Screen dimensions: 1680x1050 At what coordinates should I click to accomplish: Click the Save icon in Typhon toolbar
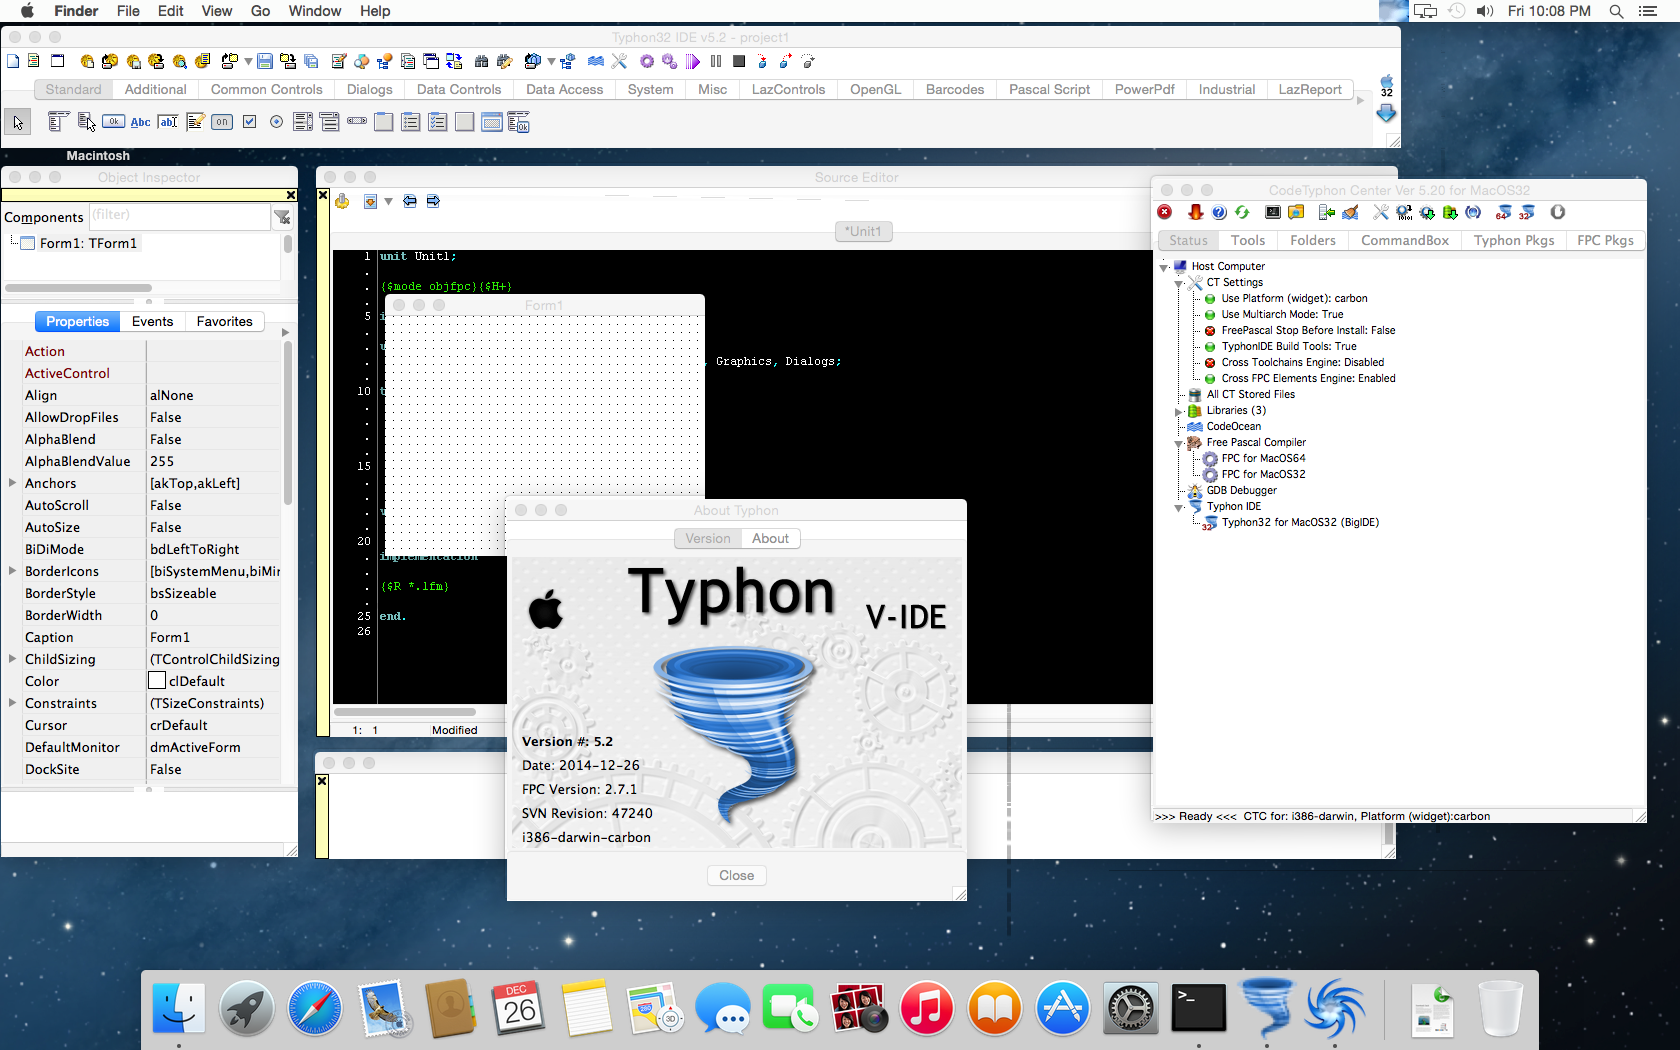point(265,61)
